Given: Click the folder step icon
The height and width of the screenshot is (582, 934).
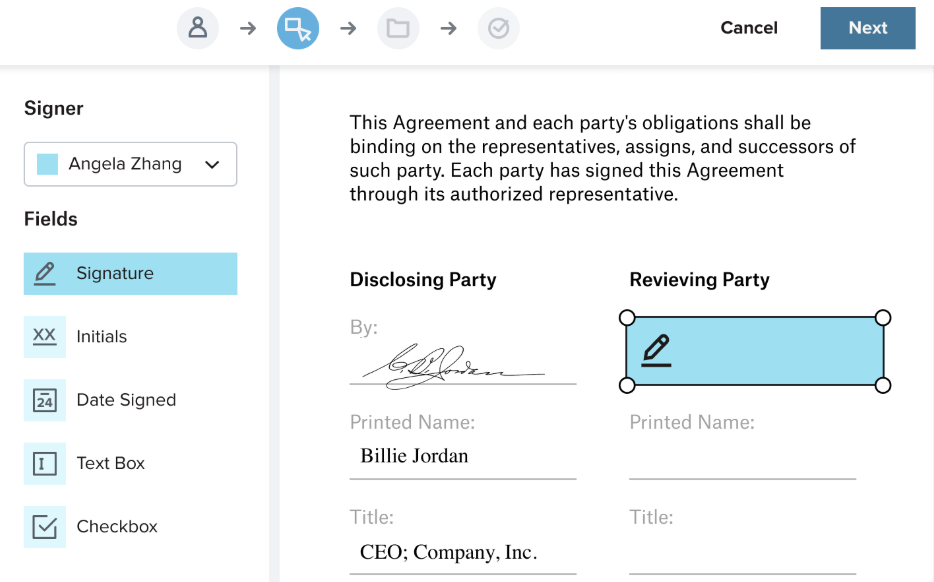Looking at the screenshot, I should 398,28.
